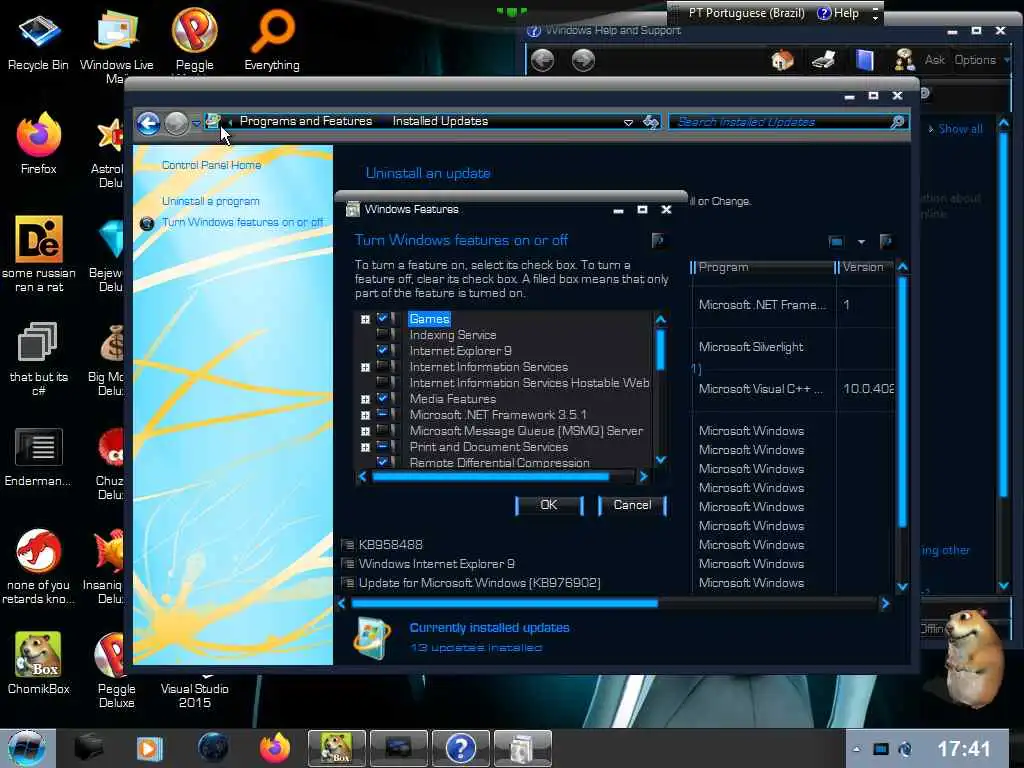Image resolution: width=1024 pixels, height=768 pixels.
Task: Click PT Portuguese (Brazil) language selector
Action: click(x=746, y=13)
